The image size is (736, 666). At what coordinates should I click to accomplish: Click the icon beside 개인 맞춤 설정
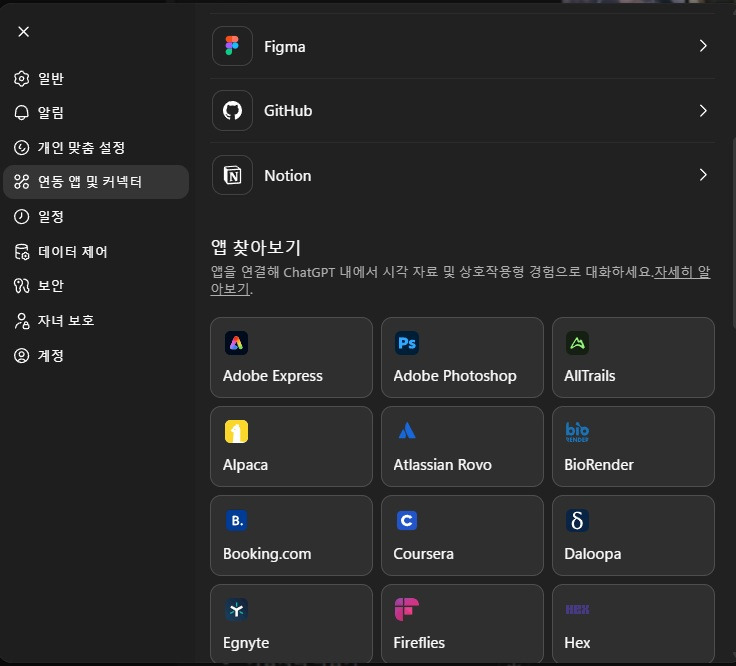[22, 147]
